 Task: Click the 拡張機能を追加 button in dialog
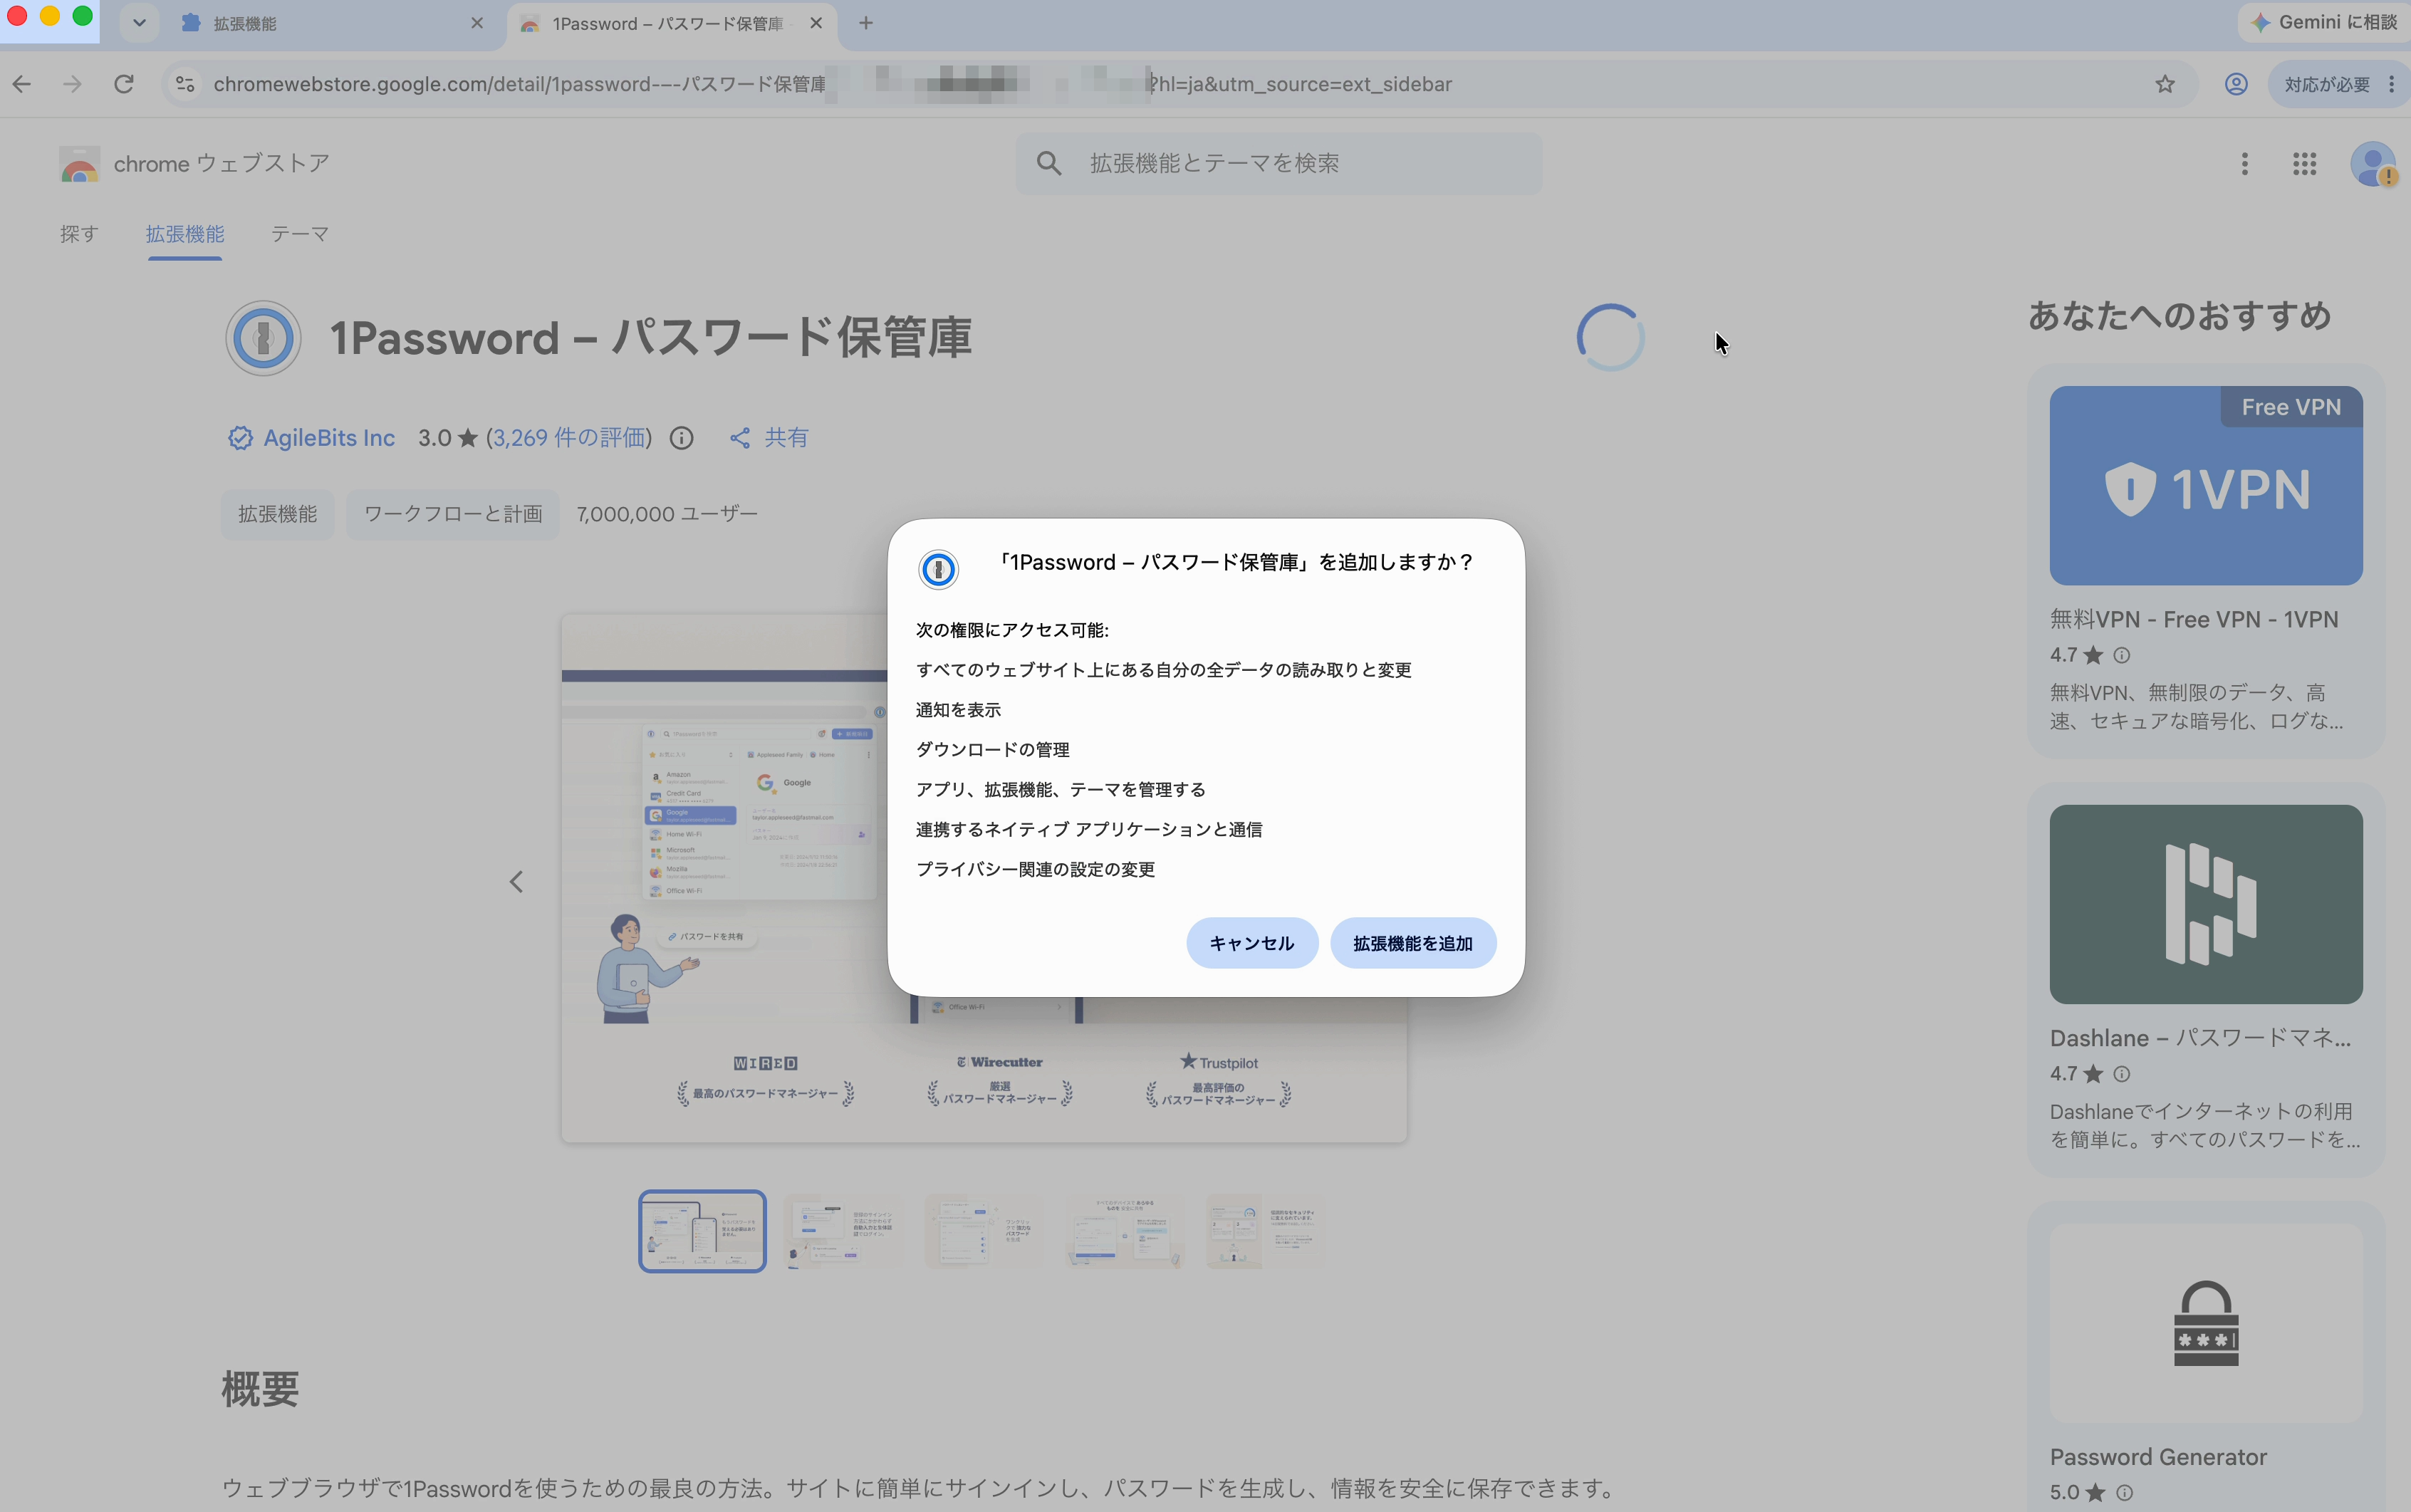(1412, 943)
